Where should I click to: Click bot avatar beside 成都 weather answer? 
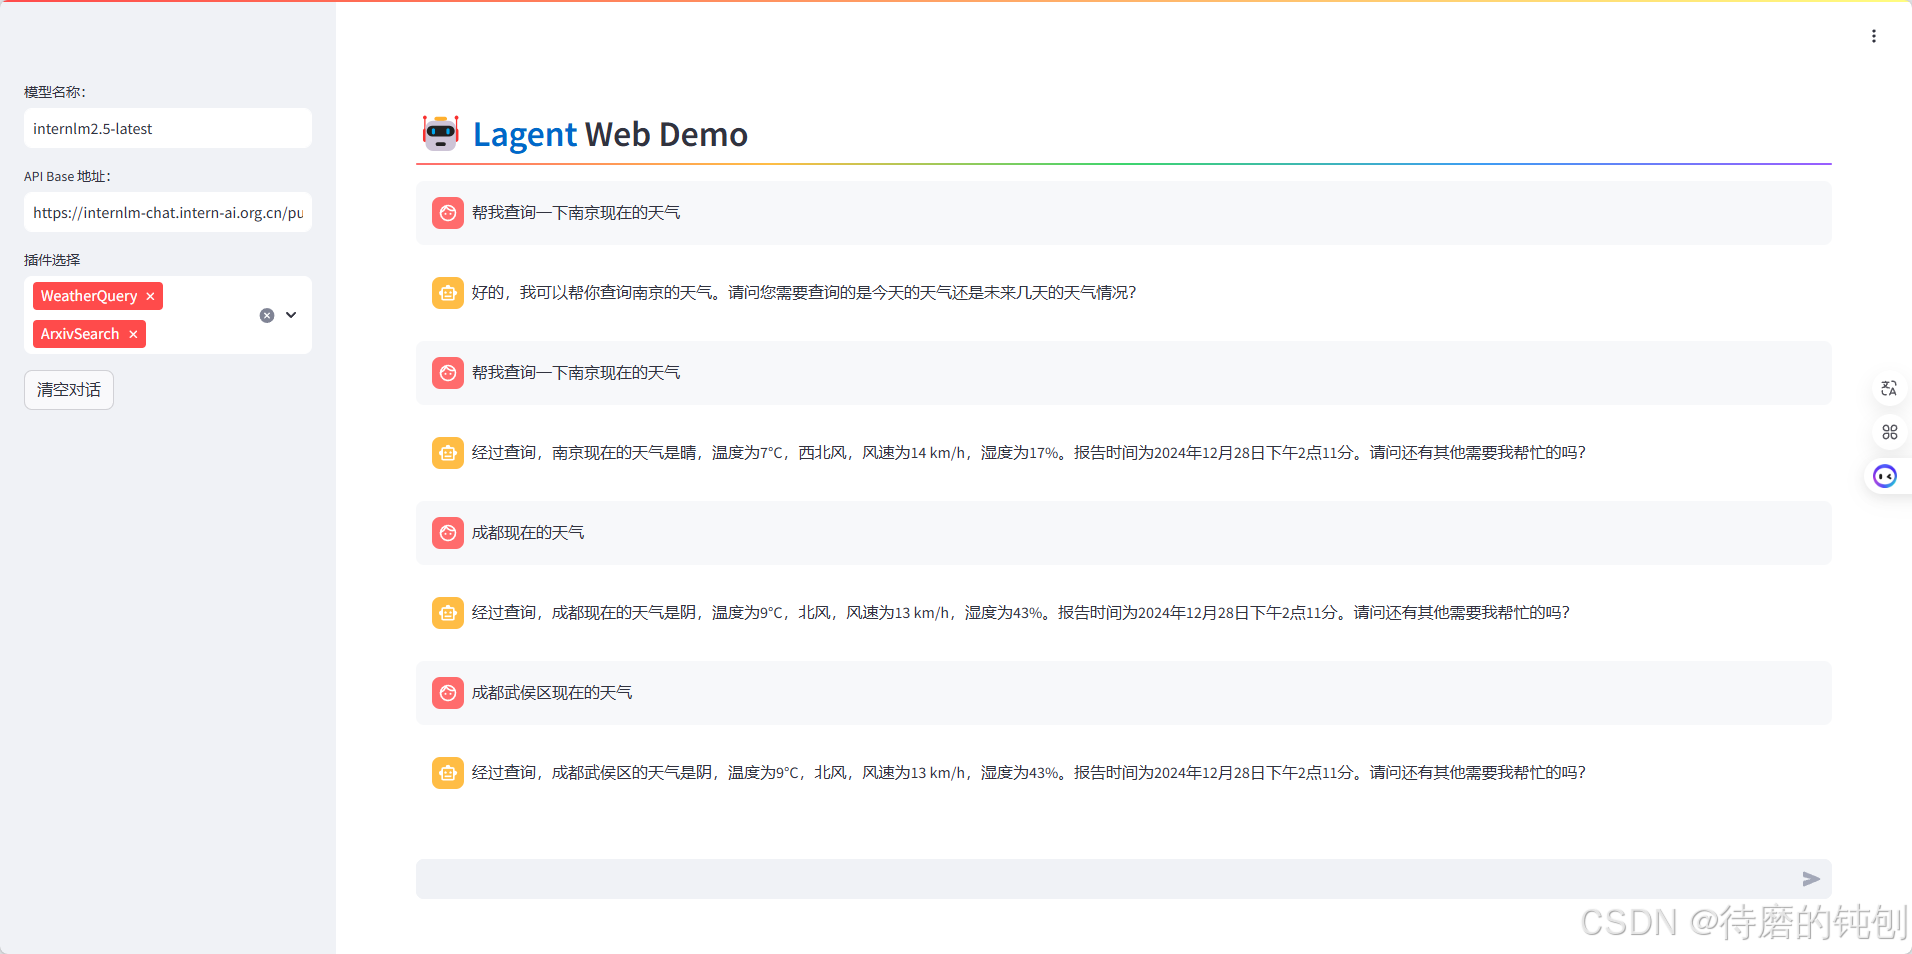[x=448, y=613]
